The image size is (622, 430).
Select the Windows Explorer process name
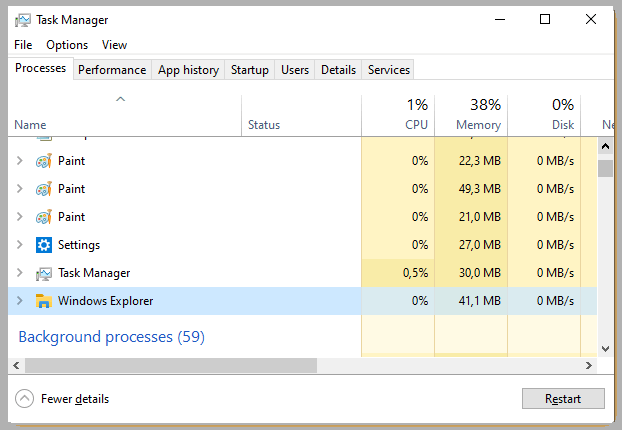pos(106,301)
